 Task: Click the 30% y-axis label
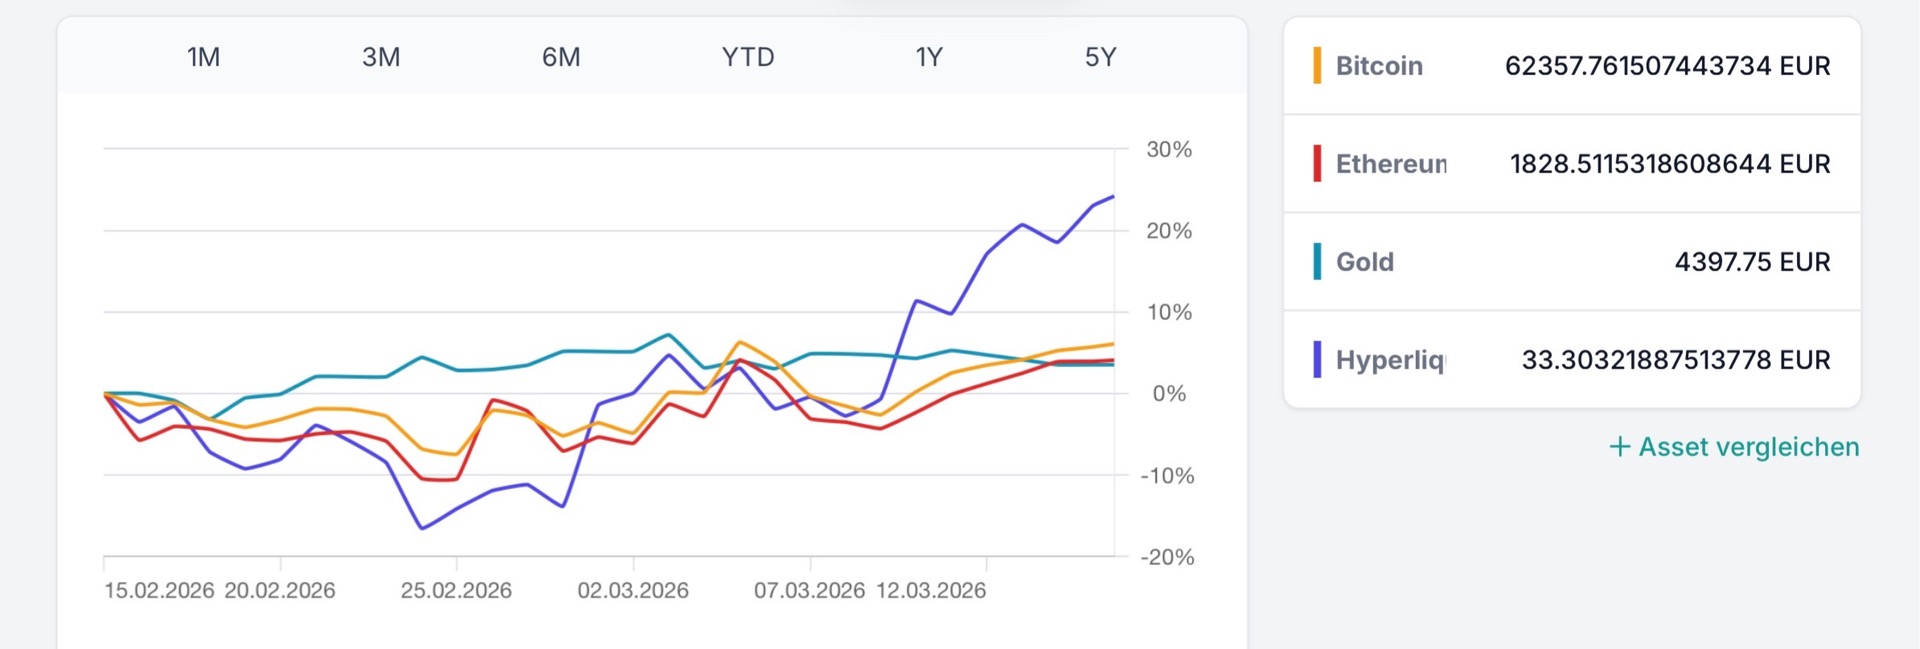(x=1169, y=150)
